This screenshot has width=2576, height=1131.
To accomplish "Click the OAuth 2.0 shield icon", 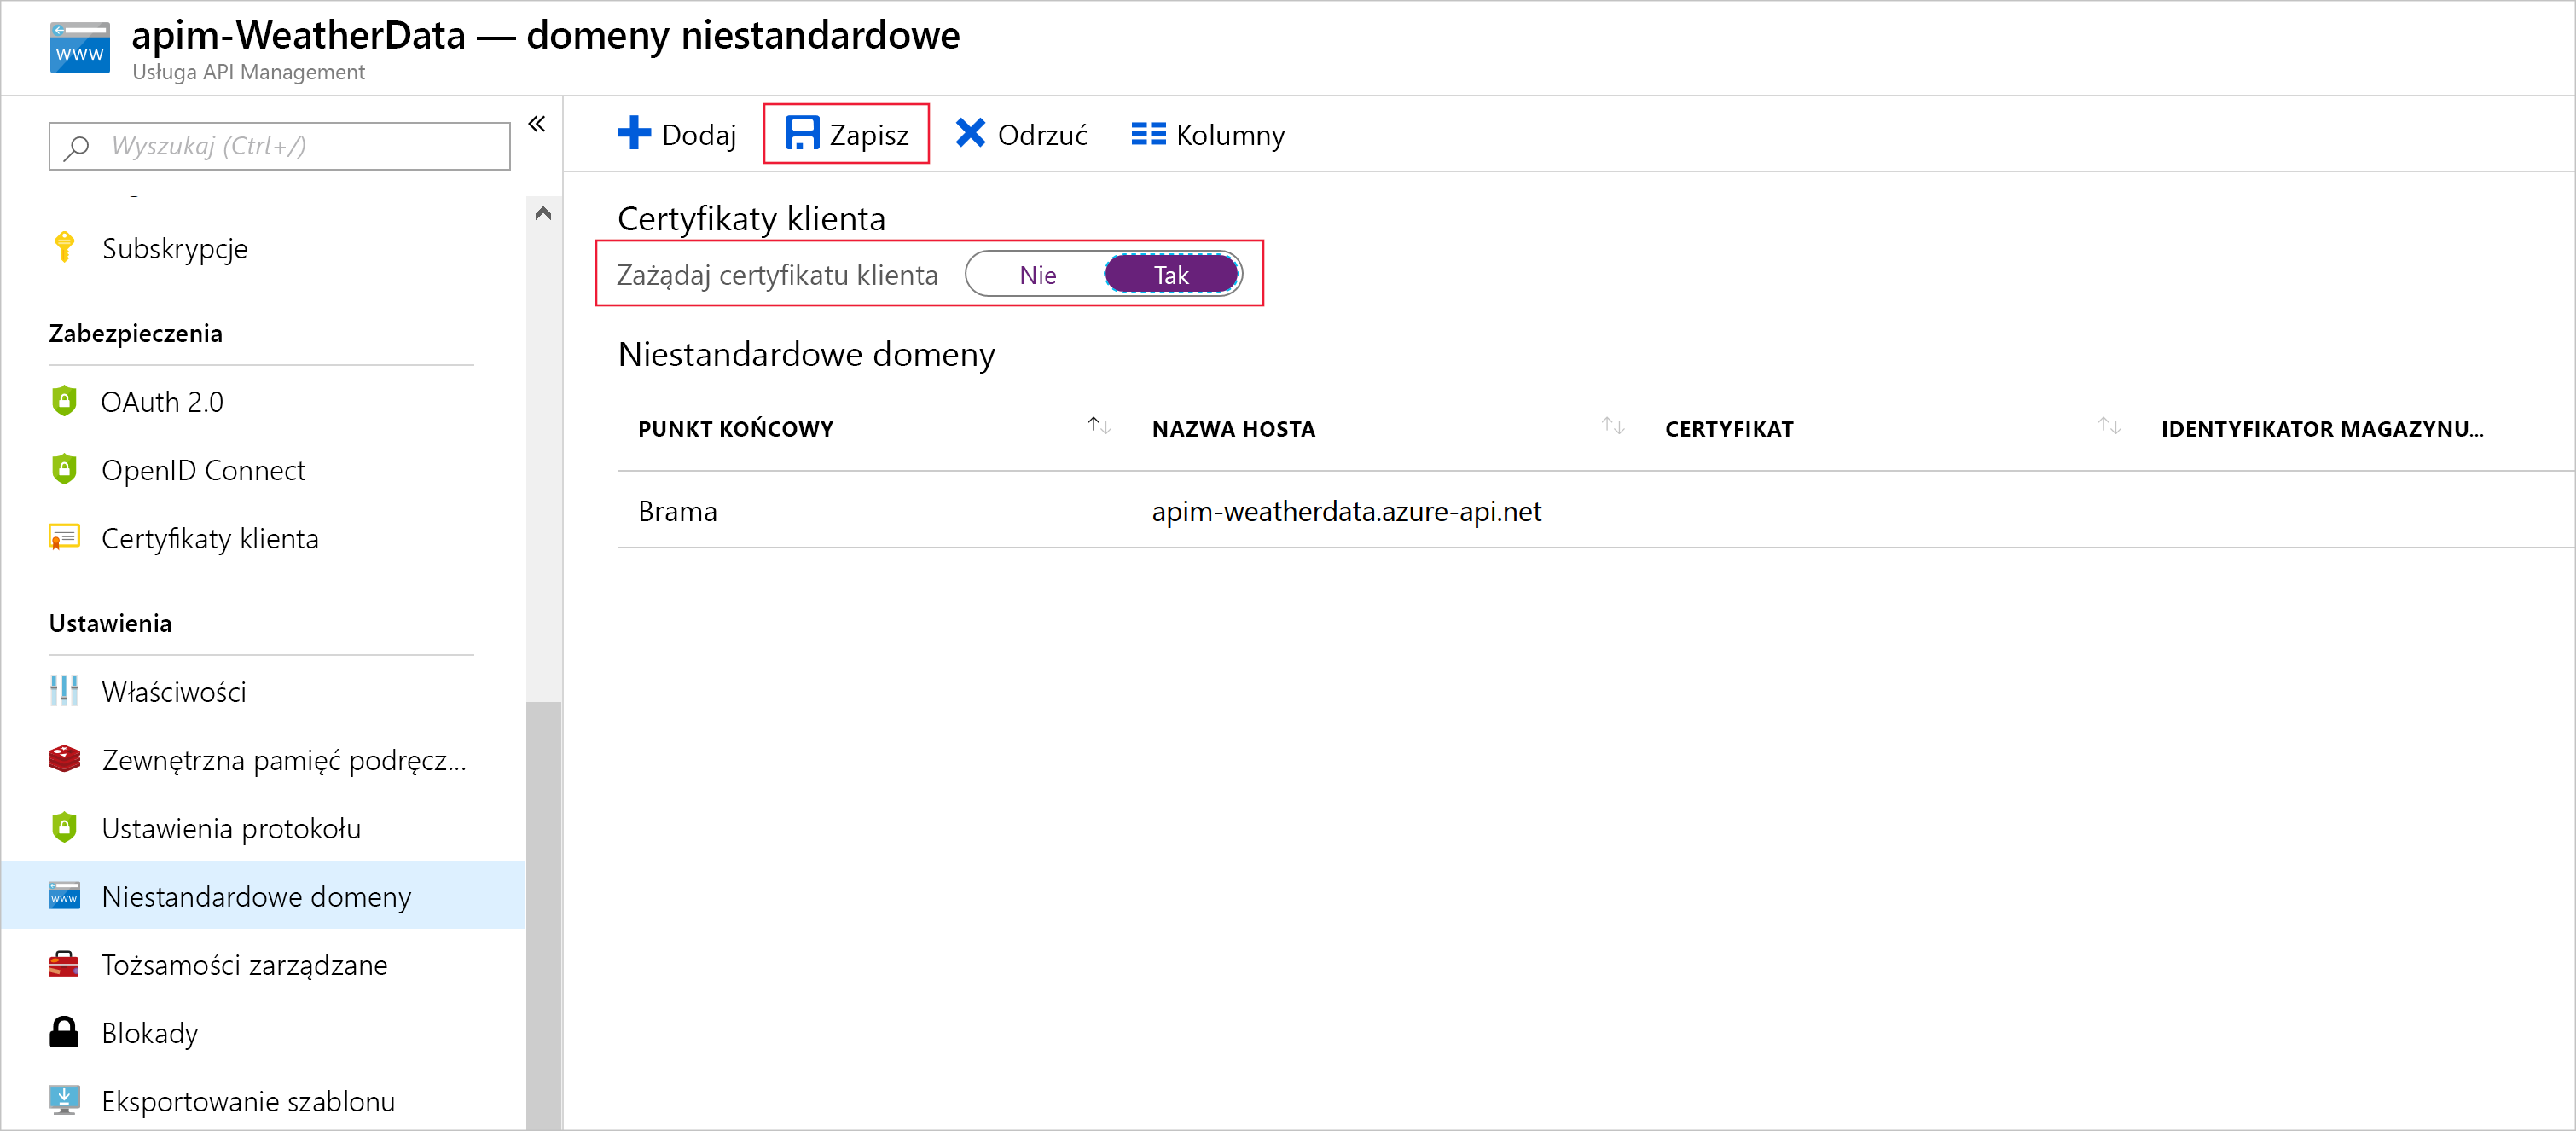I will click(64, 401).
